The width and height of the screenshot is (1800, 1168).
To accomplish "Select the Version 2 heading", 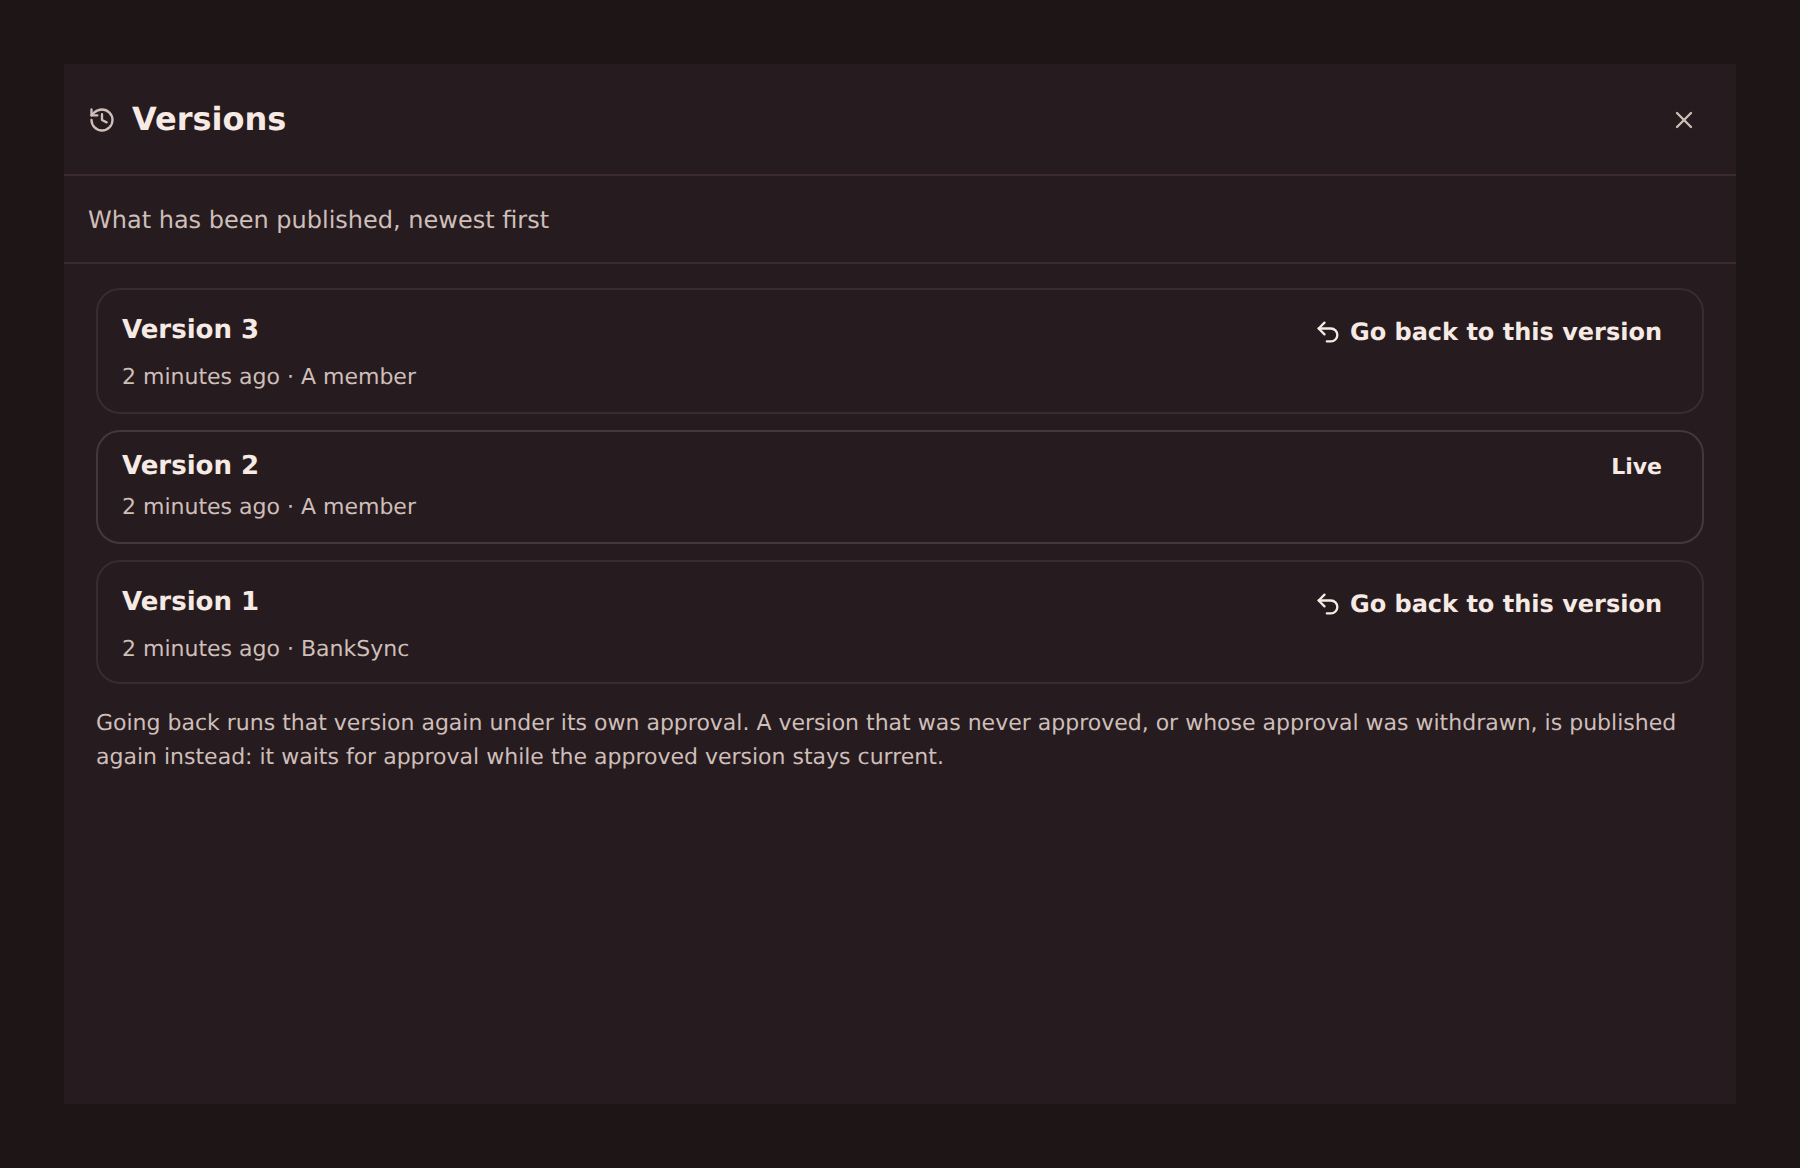I will coord(190,465).
